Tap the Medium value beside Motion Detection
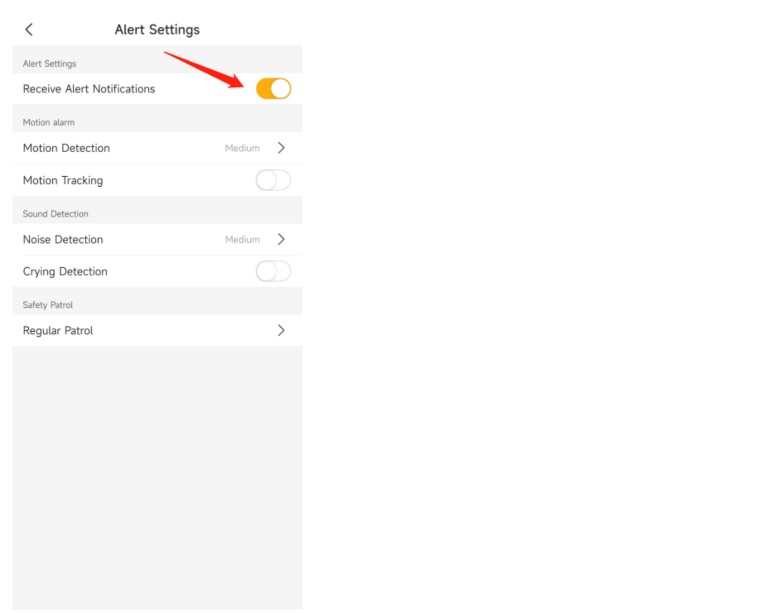 pos(242,148)
